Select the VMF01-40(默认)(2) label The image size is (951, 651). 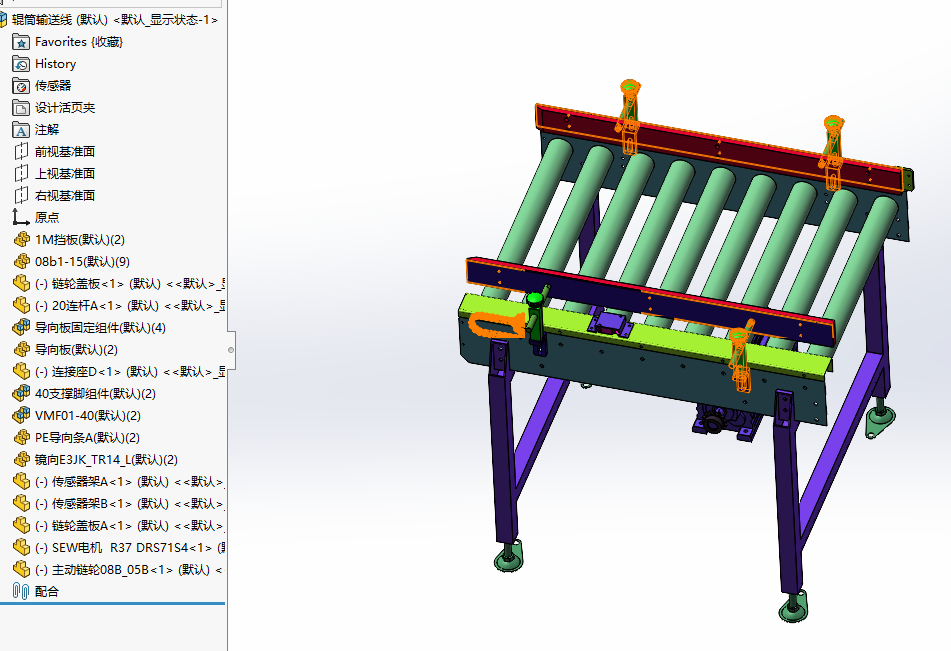[x=88, y=416]
